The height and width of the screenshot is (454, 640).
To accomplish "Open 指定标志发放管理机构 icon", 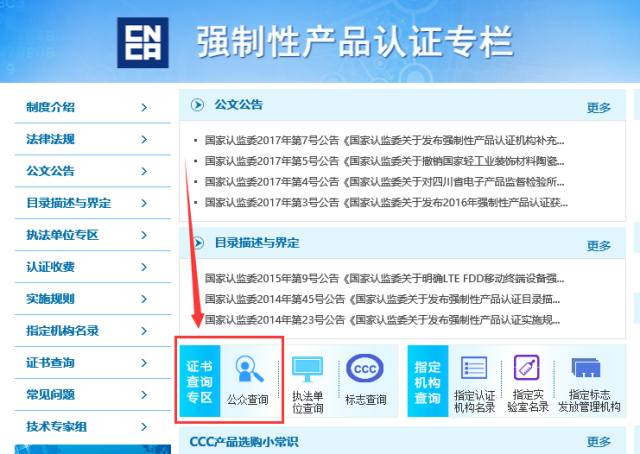I will tap(586, 368).
